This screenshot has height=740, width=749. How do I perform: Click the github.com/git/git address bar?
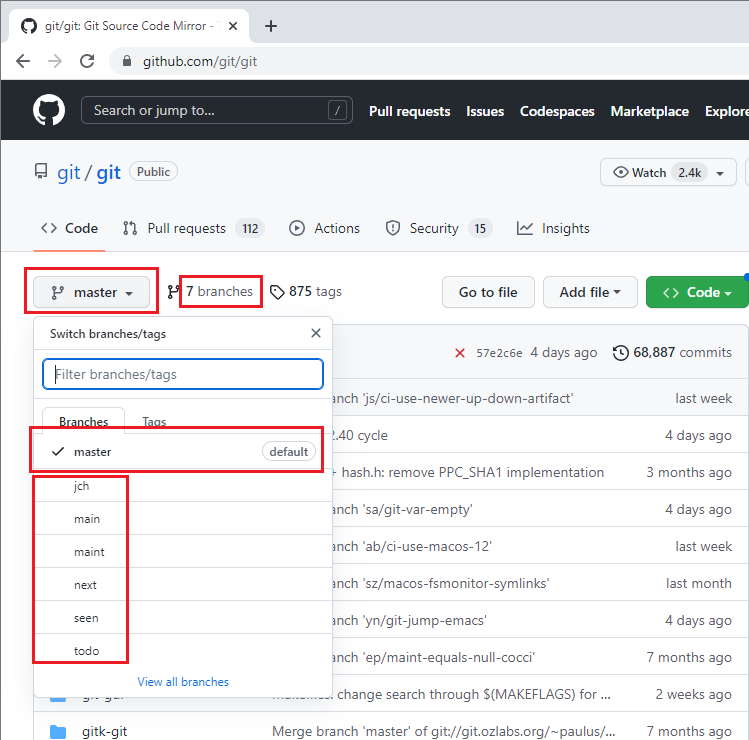point(200,61)
